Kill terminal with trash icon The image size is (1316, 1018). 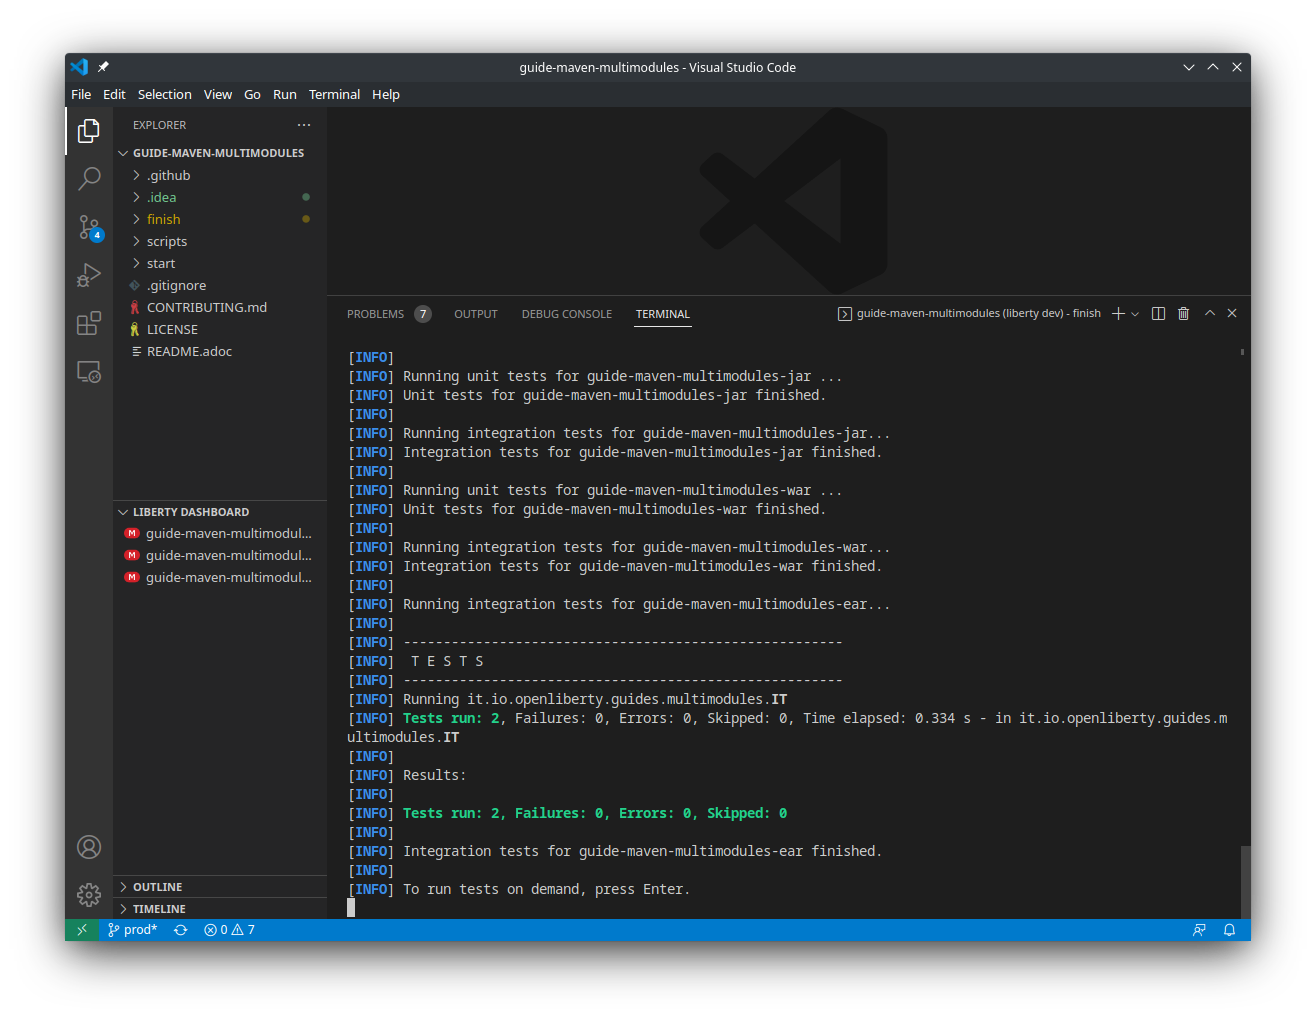click(1183, 313)
